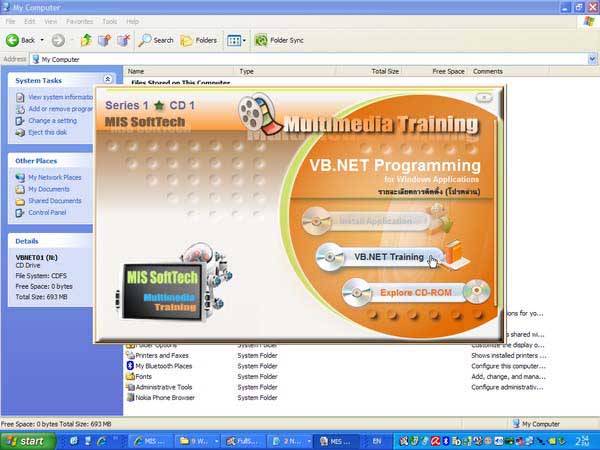
Task: Expand the Address bar dropdown arrow
Action: tap(592, 59)
